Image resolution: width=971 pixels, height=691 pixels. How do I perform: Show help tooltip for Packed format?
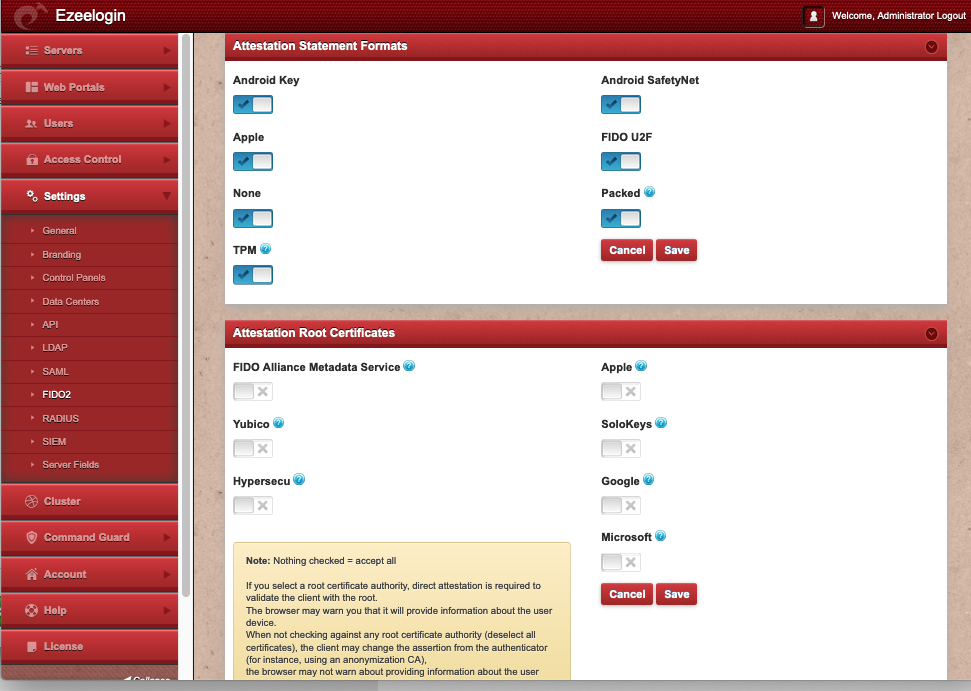point(649,192)
